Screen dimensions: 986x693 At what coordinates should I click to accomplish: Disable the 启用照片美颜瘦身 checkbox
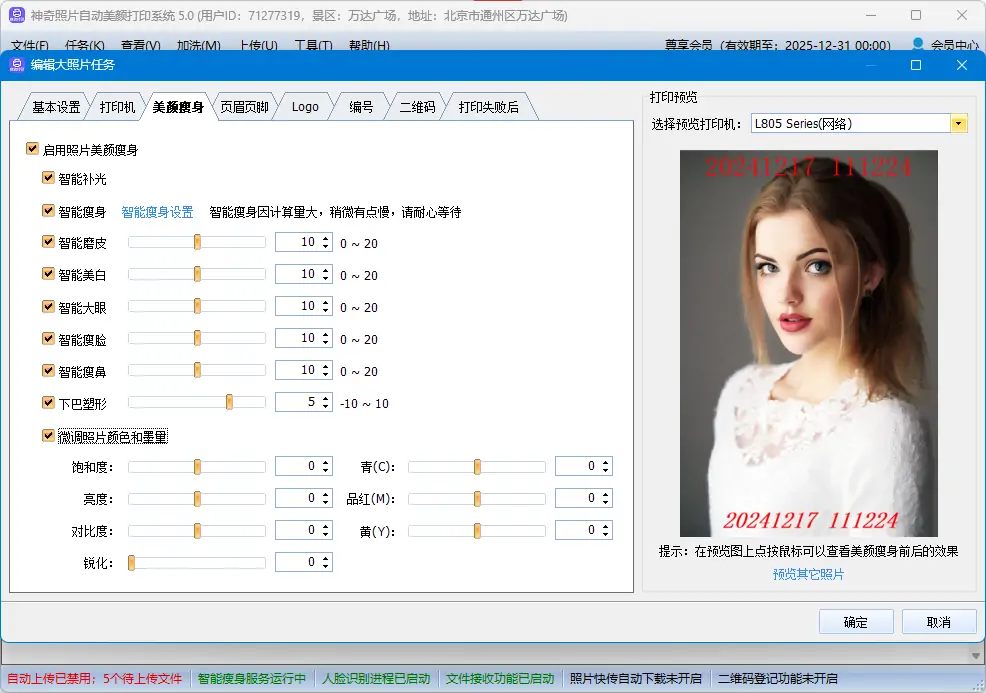tap(33, 150)
